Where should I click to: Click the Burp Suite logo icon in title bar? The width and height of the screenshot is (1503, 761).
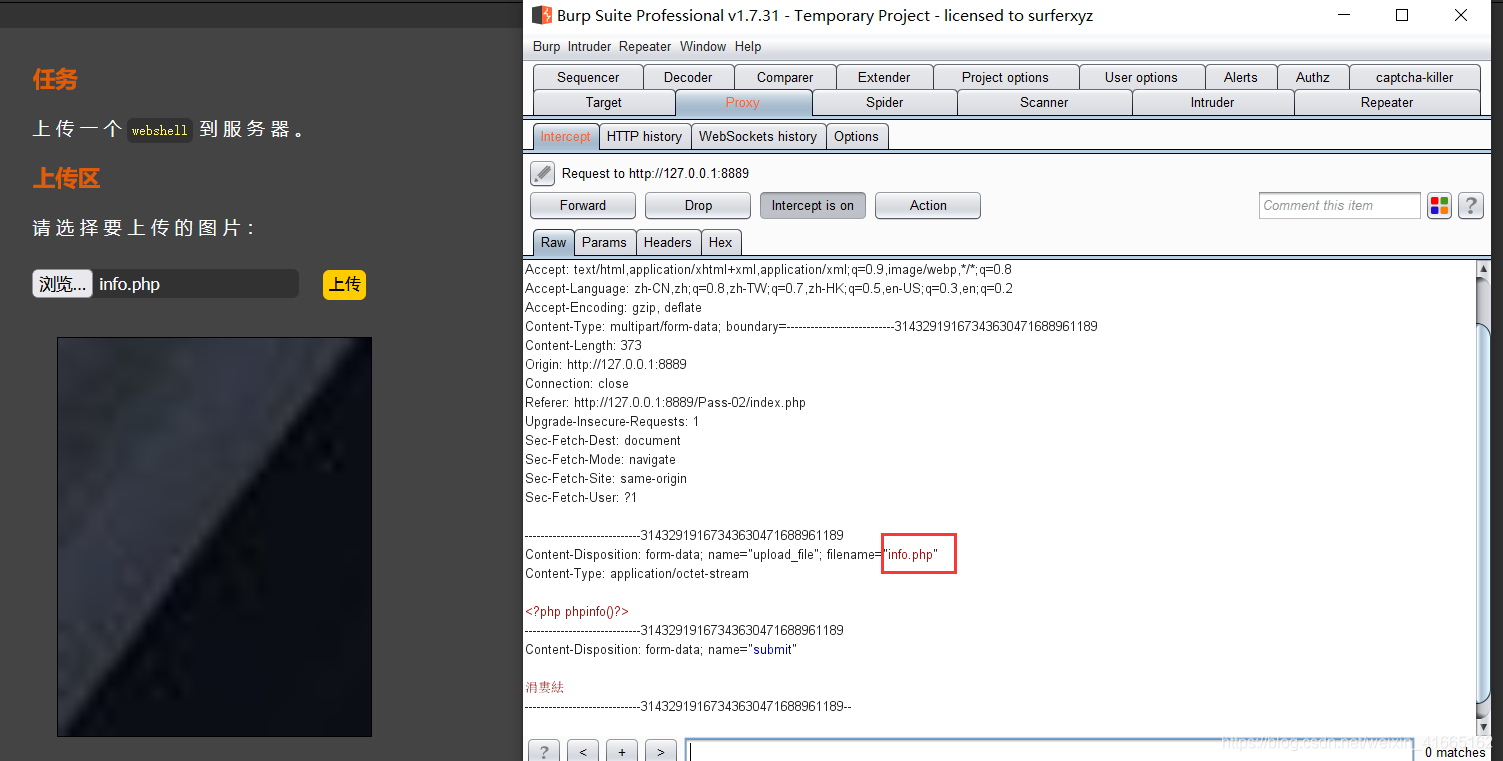[541, 15]
